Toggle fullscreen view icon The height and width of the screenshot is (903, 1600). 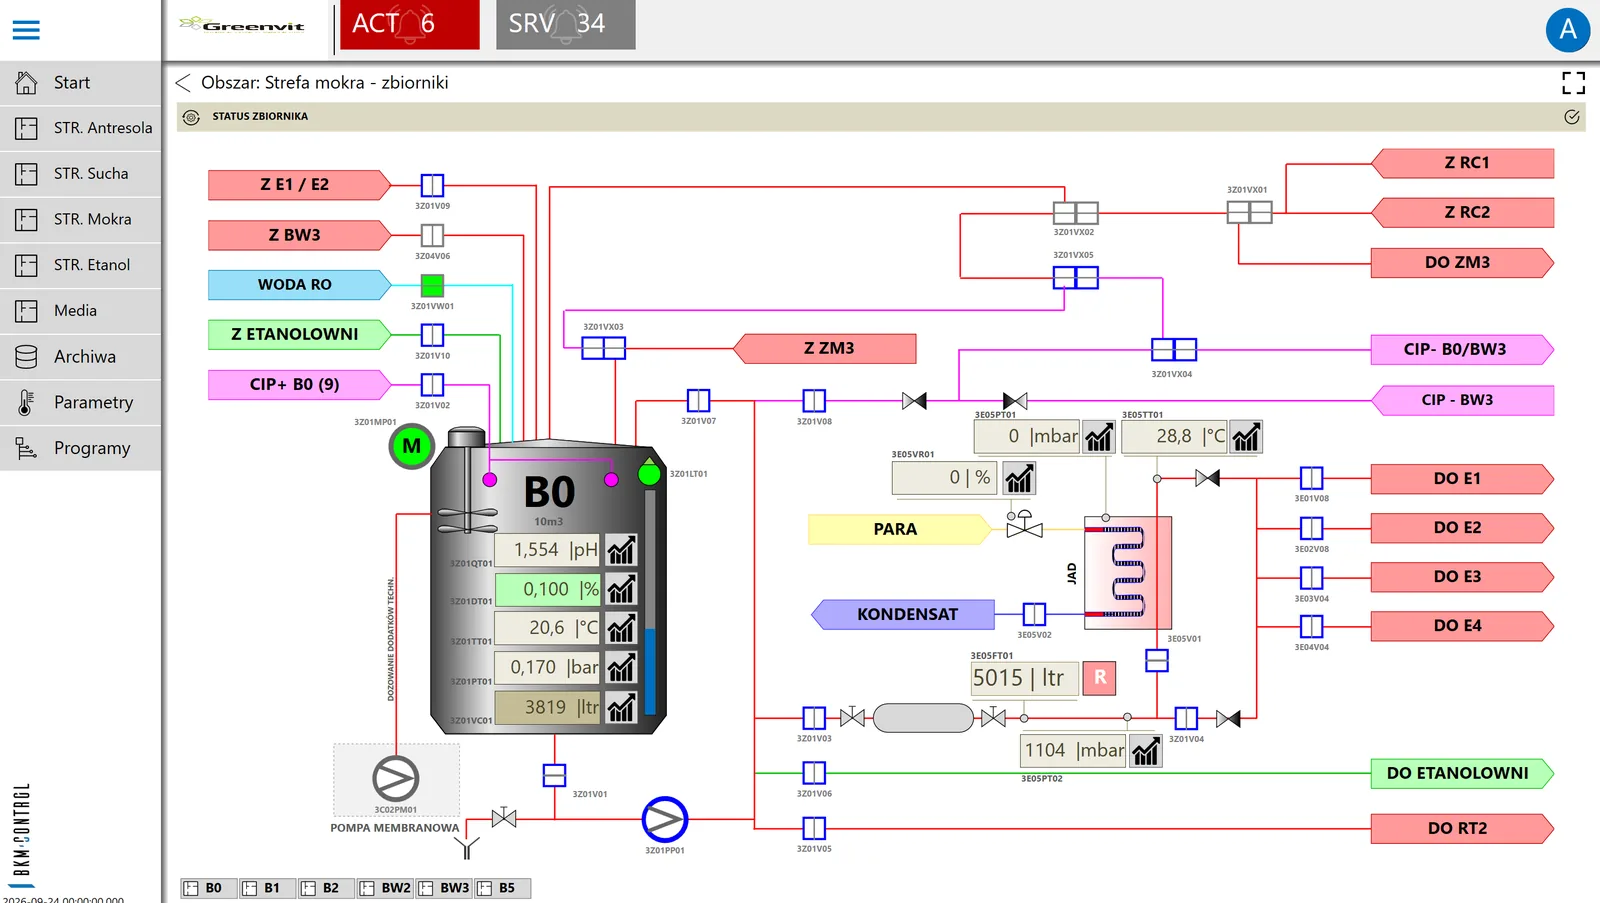coord(1573,83)
